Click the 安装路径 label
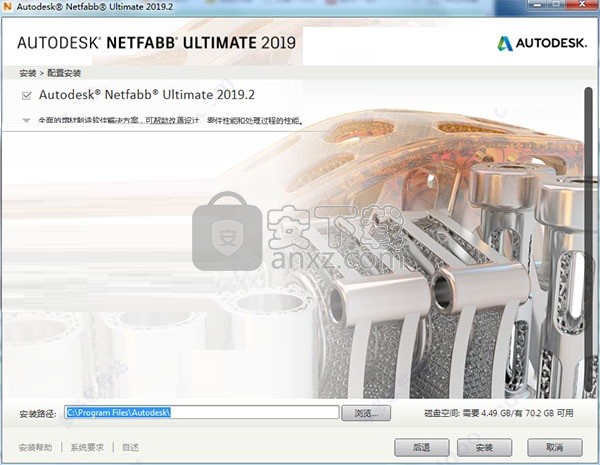This screenshot has height=465, width=600. tap(38, 413)
